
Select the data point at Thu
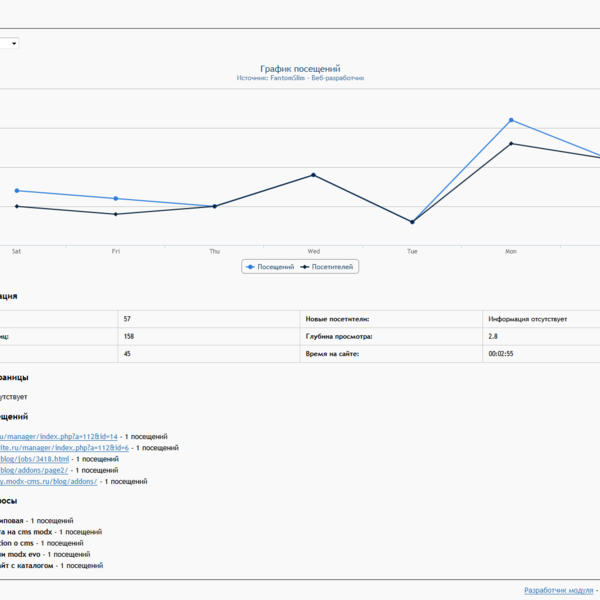tap(214, 206)
